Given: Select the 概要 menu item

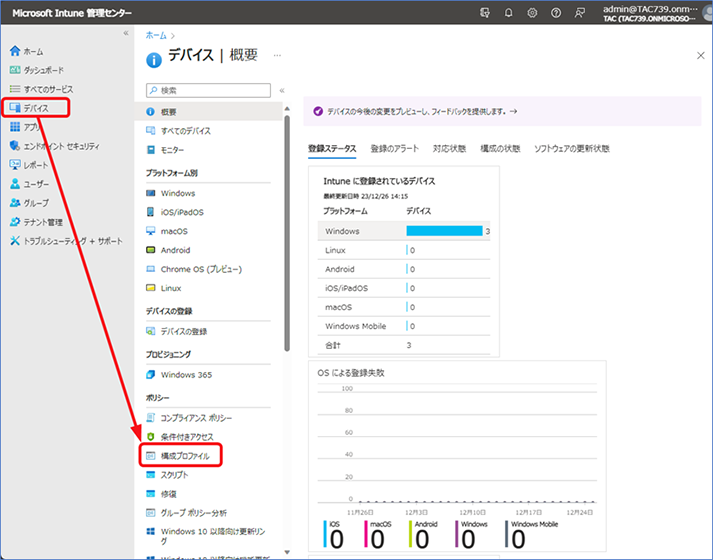Looking at the screenshot, I should (208, 112).
